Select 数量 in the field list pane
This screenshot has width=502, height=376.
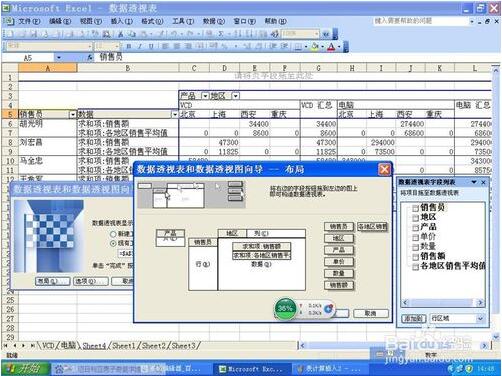point(428,246)
